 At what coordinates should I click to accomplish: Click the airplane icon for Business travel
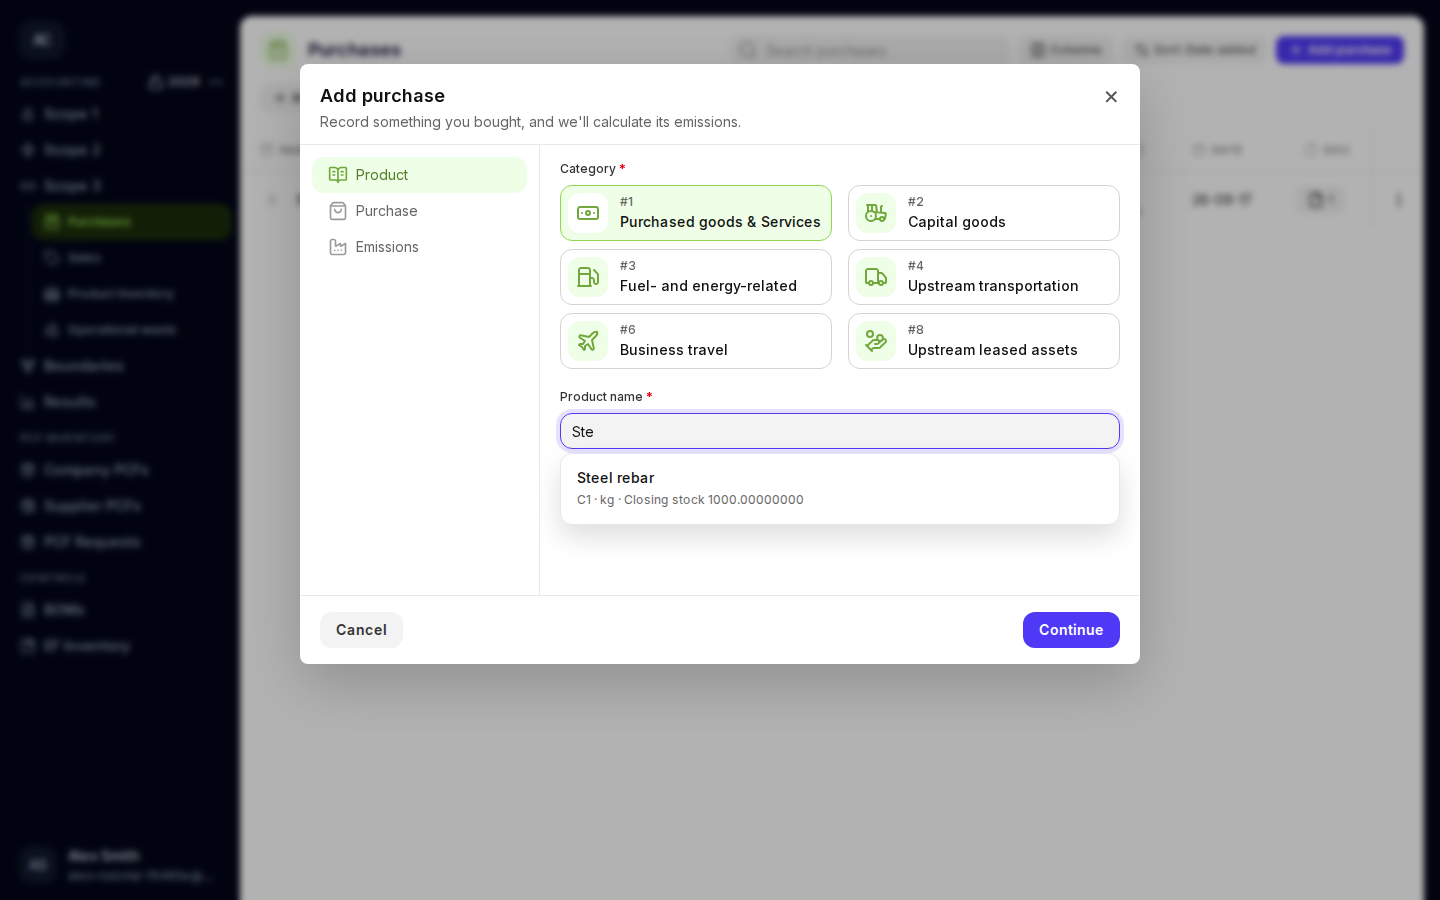coord(588,341)
